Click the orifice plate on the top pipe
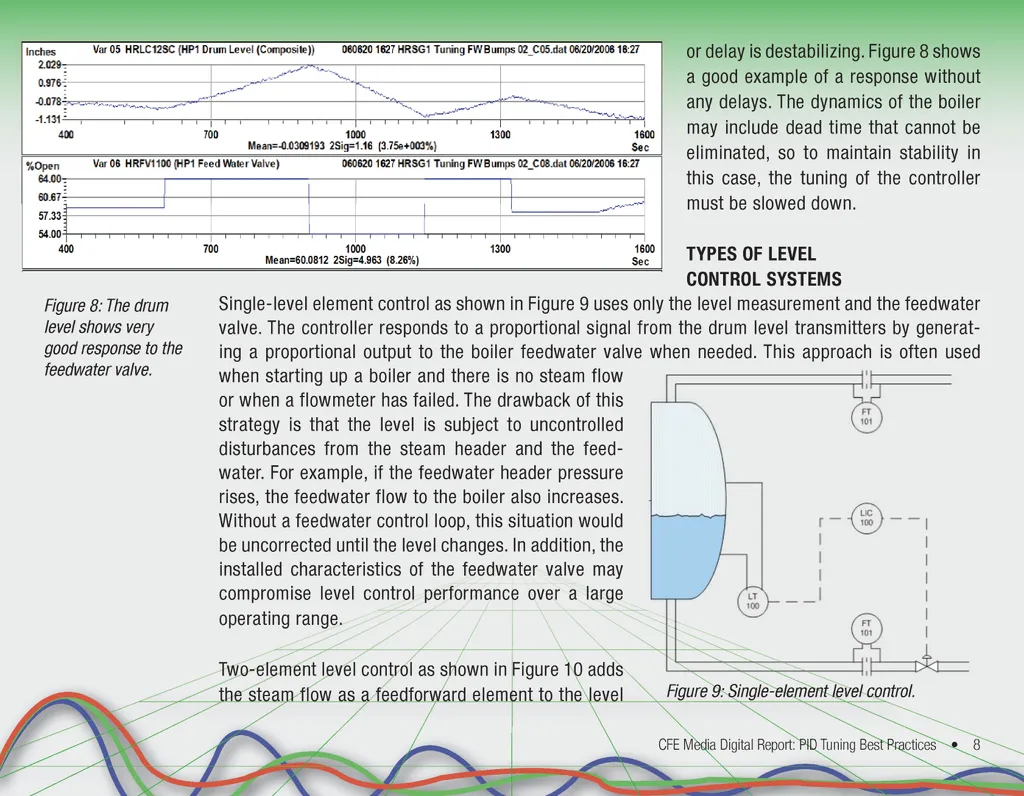Image resolution: width=1024 pixels, height=796 pixels. point(866,379)
